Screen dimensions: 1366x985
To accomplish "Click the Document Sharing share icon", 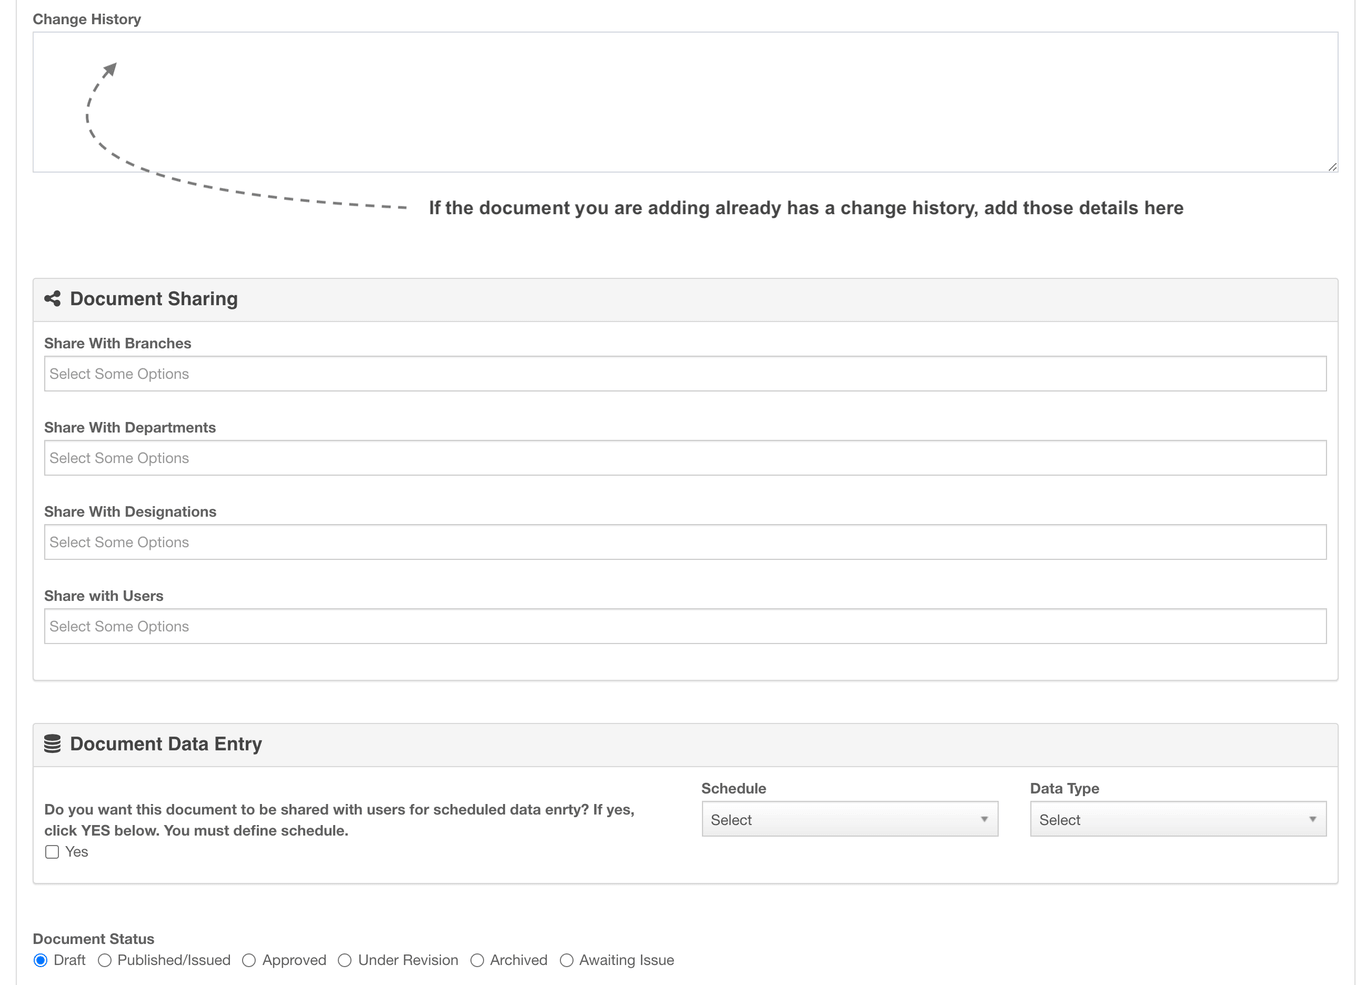I will [53, 299].
